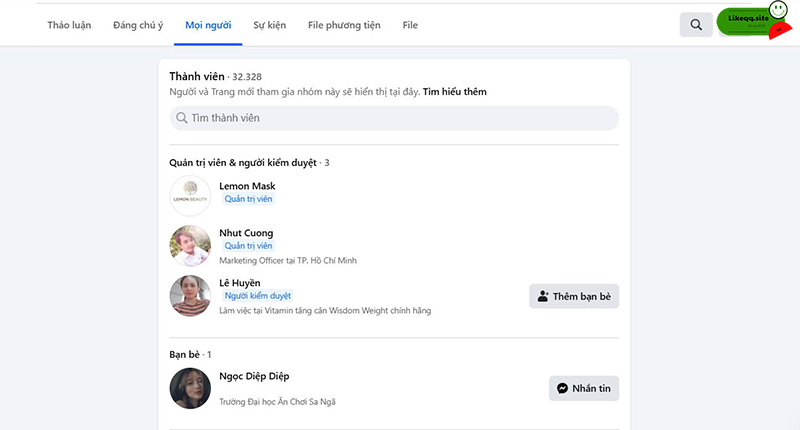Click Messenger icon in Nhắn tin button

(x=562, y=388)
